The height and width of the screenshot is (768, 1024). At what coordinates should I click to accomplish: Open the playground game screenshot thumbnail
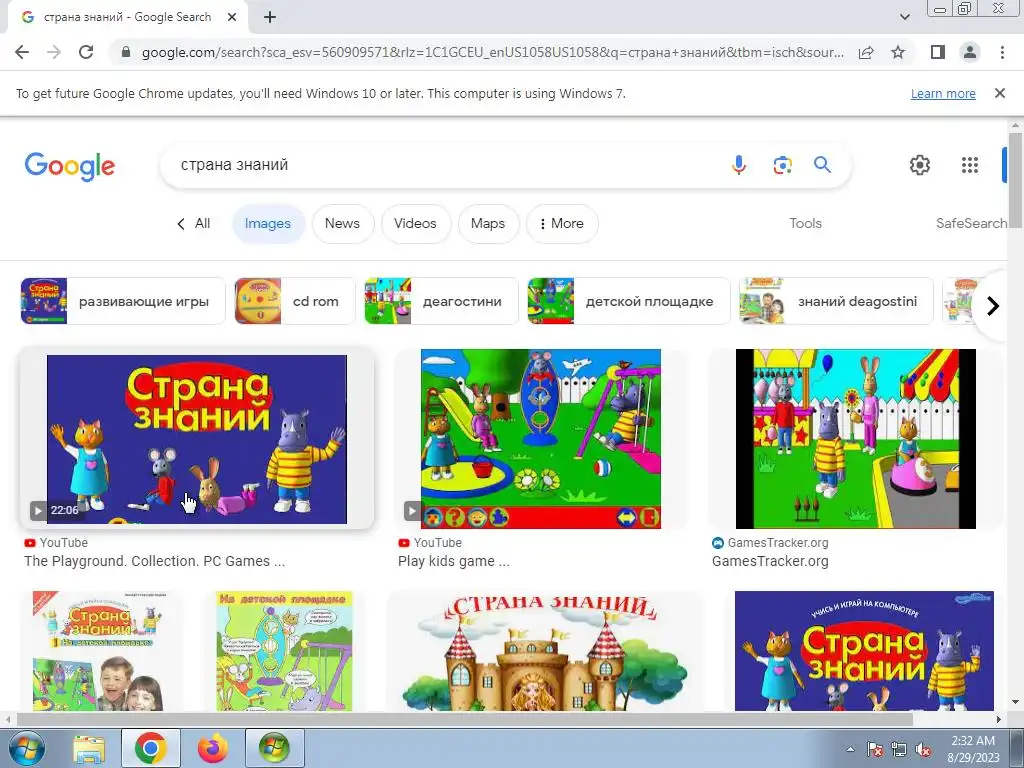tap(541, 439)
